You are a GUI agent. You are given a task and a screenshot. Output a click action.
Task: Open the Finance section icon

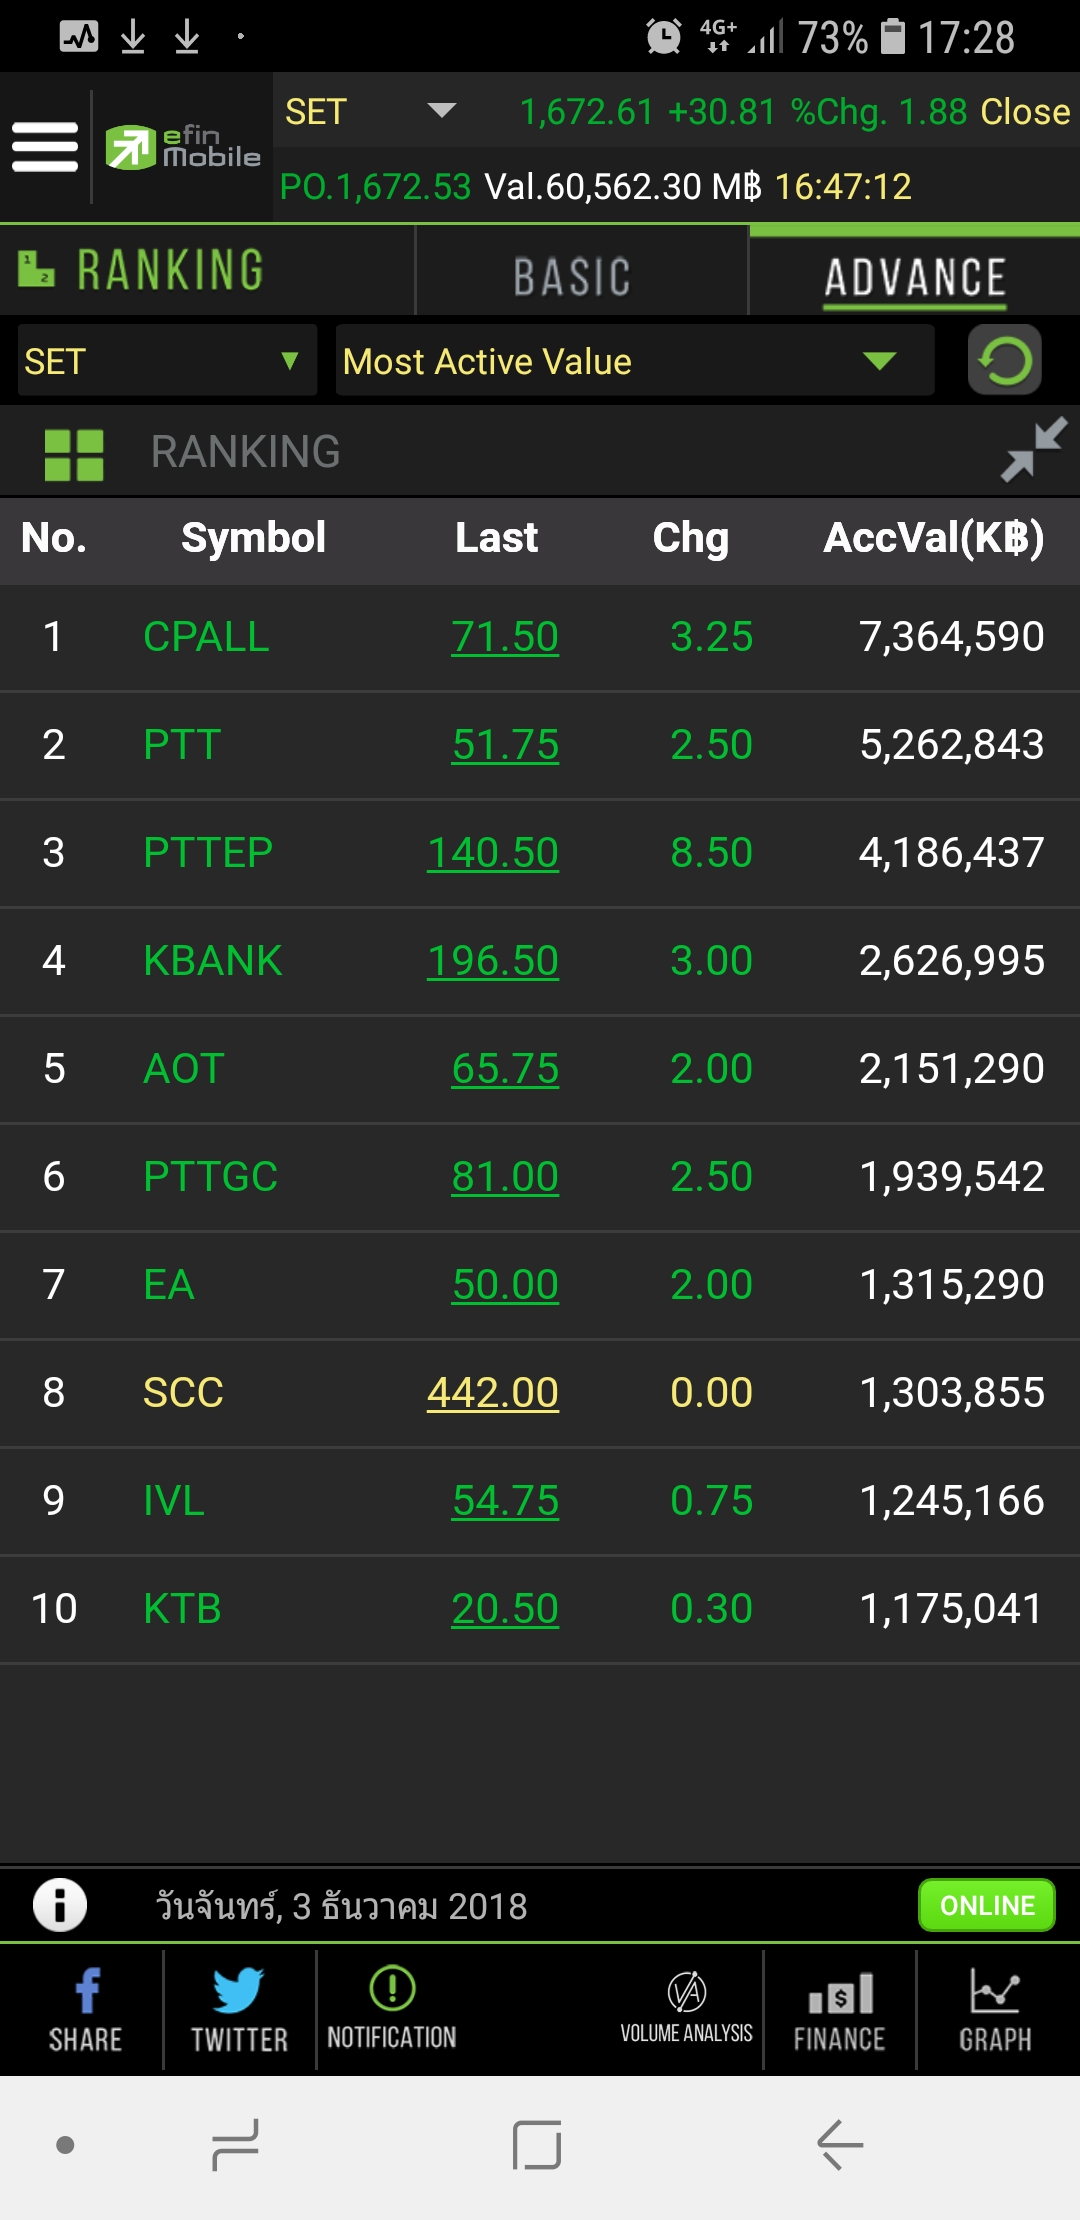click(x=840, y=2008)
